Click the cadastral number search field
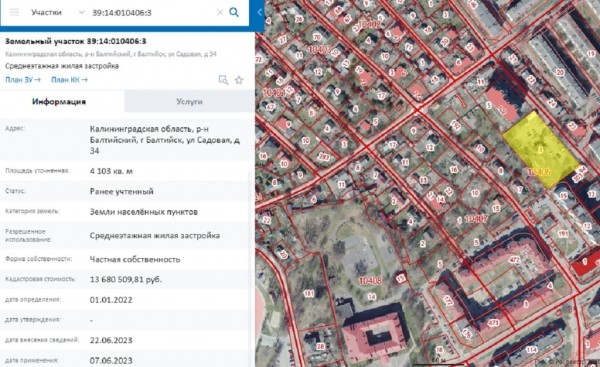600x367 pixels. point(151,13)
